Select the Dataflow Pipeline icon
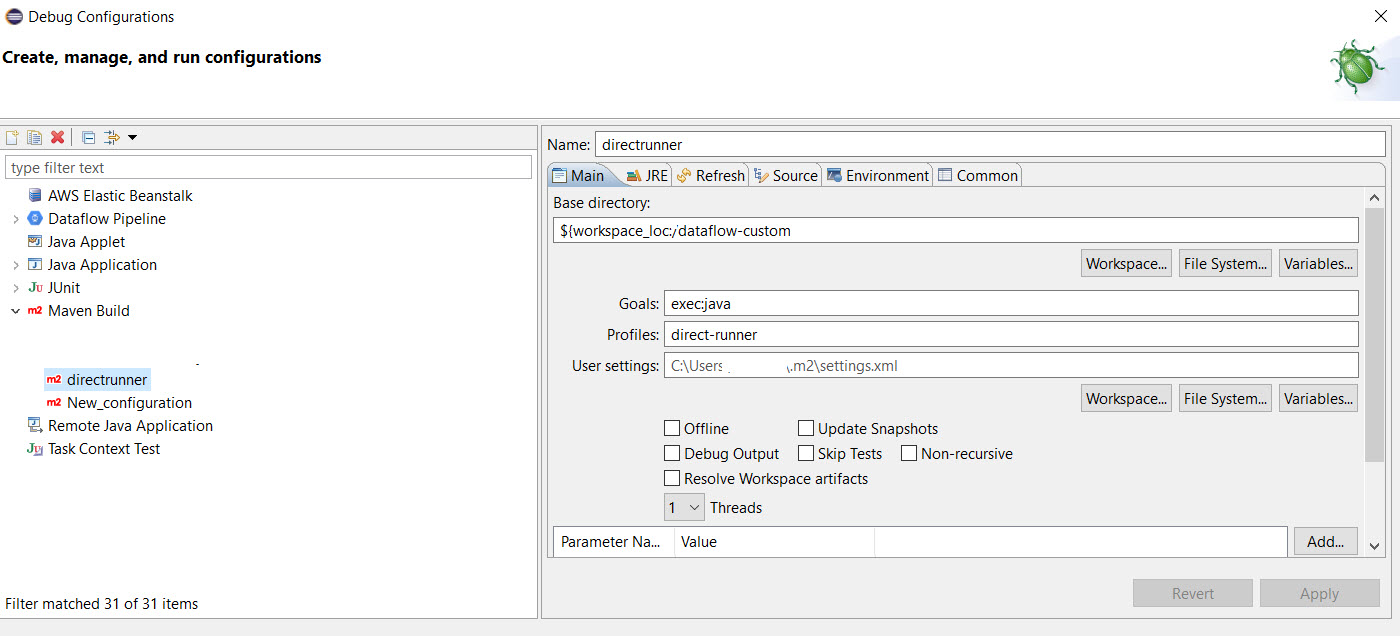The image size is (1400, 636). point(35,219)
